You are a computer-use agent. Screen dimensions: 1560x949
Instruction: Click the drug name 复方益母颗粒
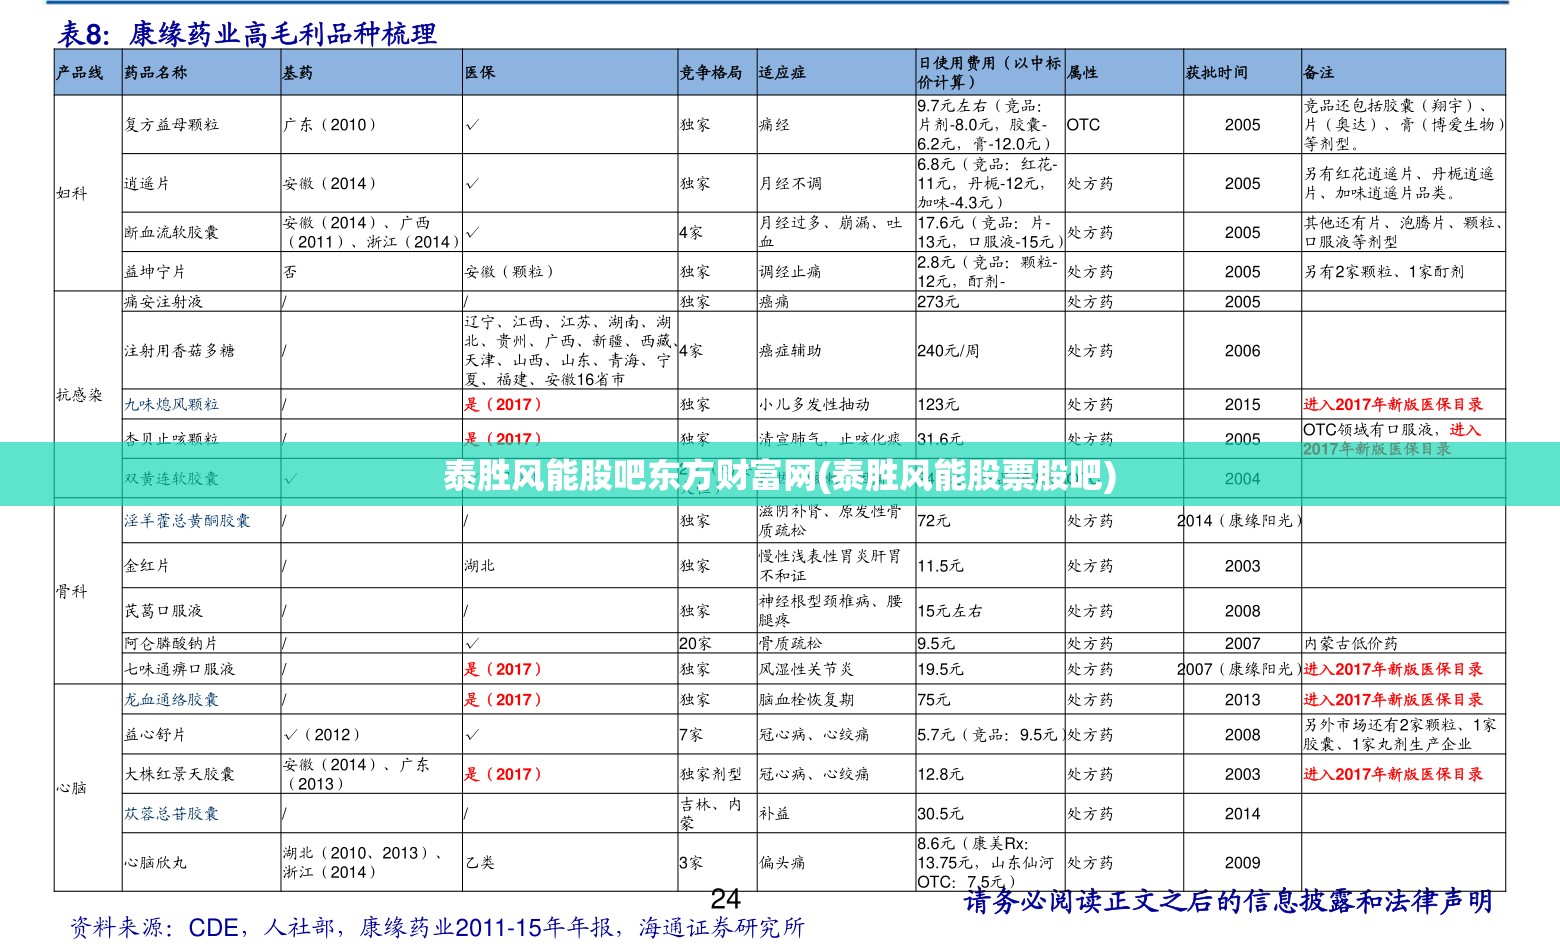171,125
